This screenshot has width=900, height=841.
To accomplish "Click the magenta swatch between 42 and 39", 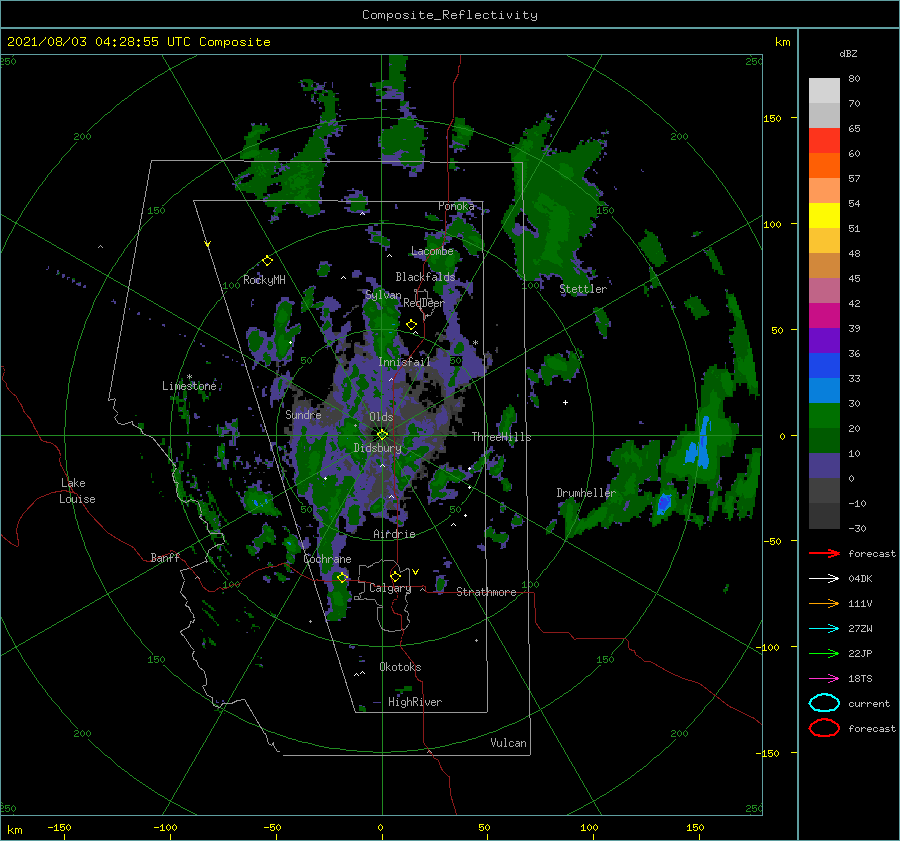I will click(824, 316).
